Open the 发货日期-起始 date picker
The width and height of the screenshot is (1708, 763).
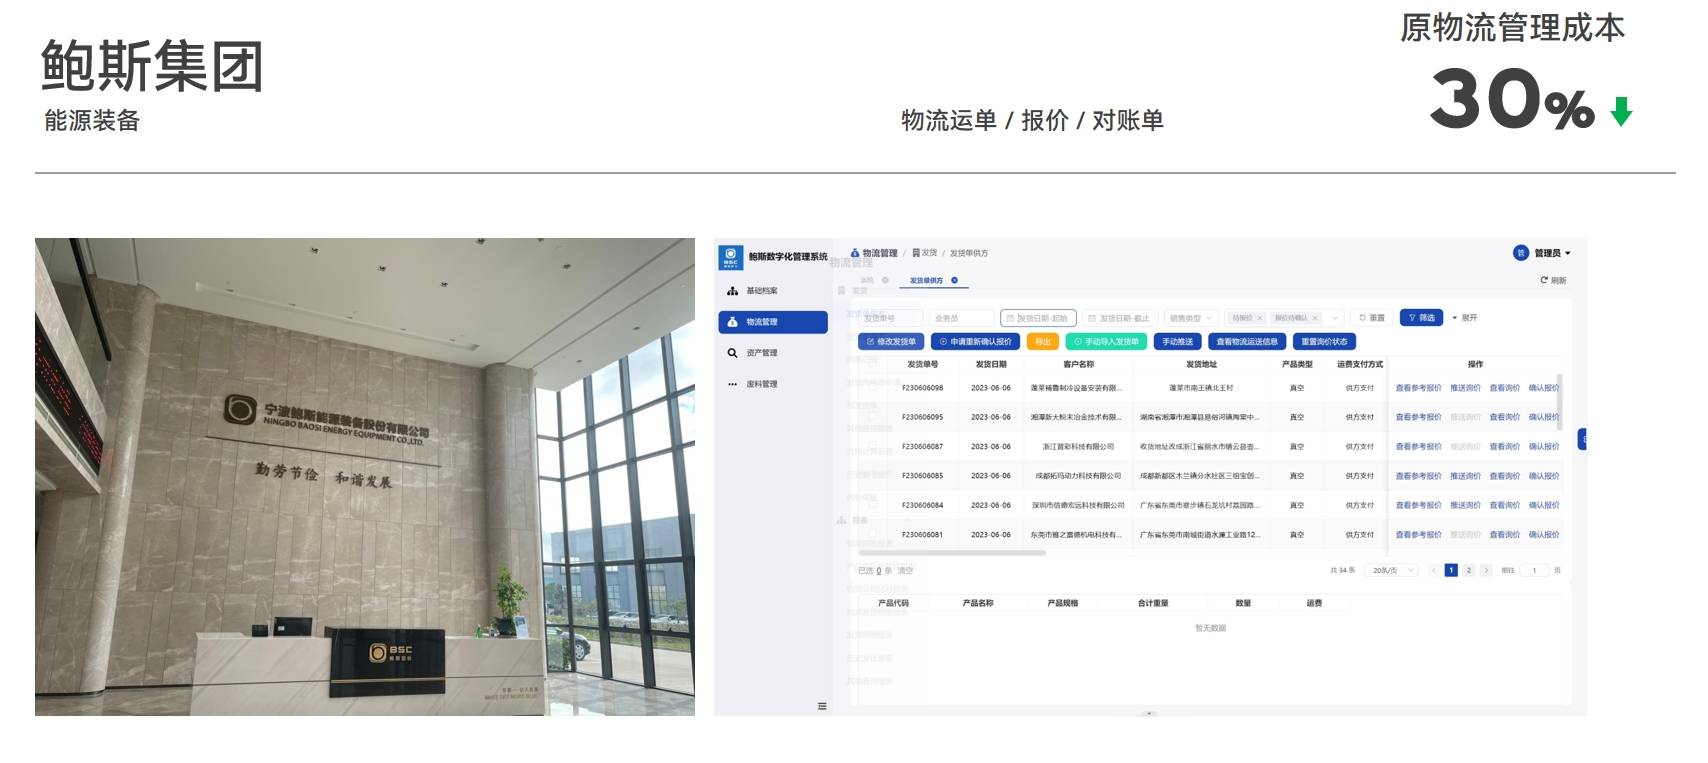pyautogui.click(x=1038, y=318)
